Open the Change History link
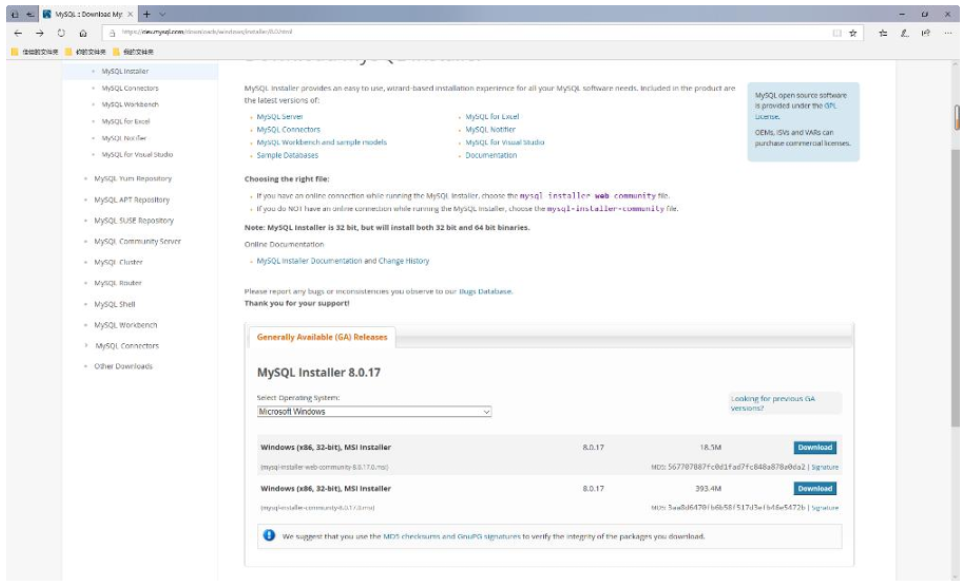This screenshot has width=963, height=586. [x=404, y=261]
